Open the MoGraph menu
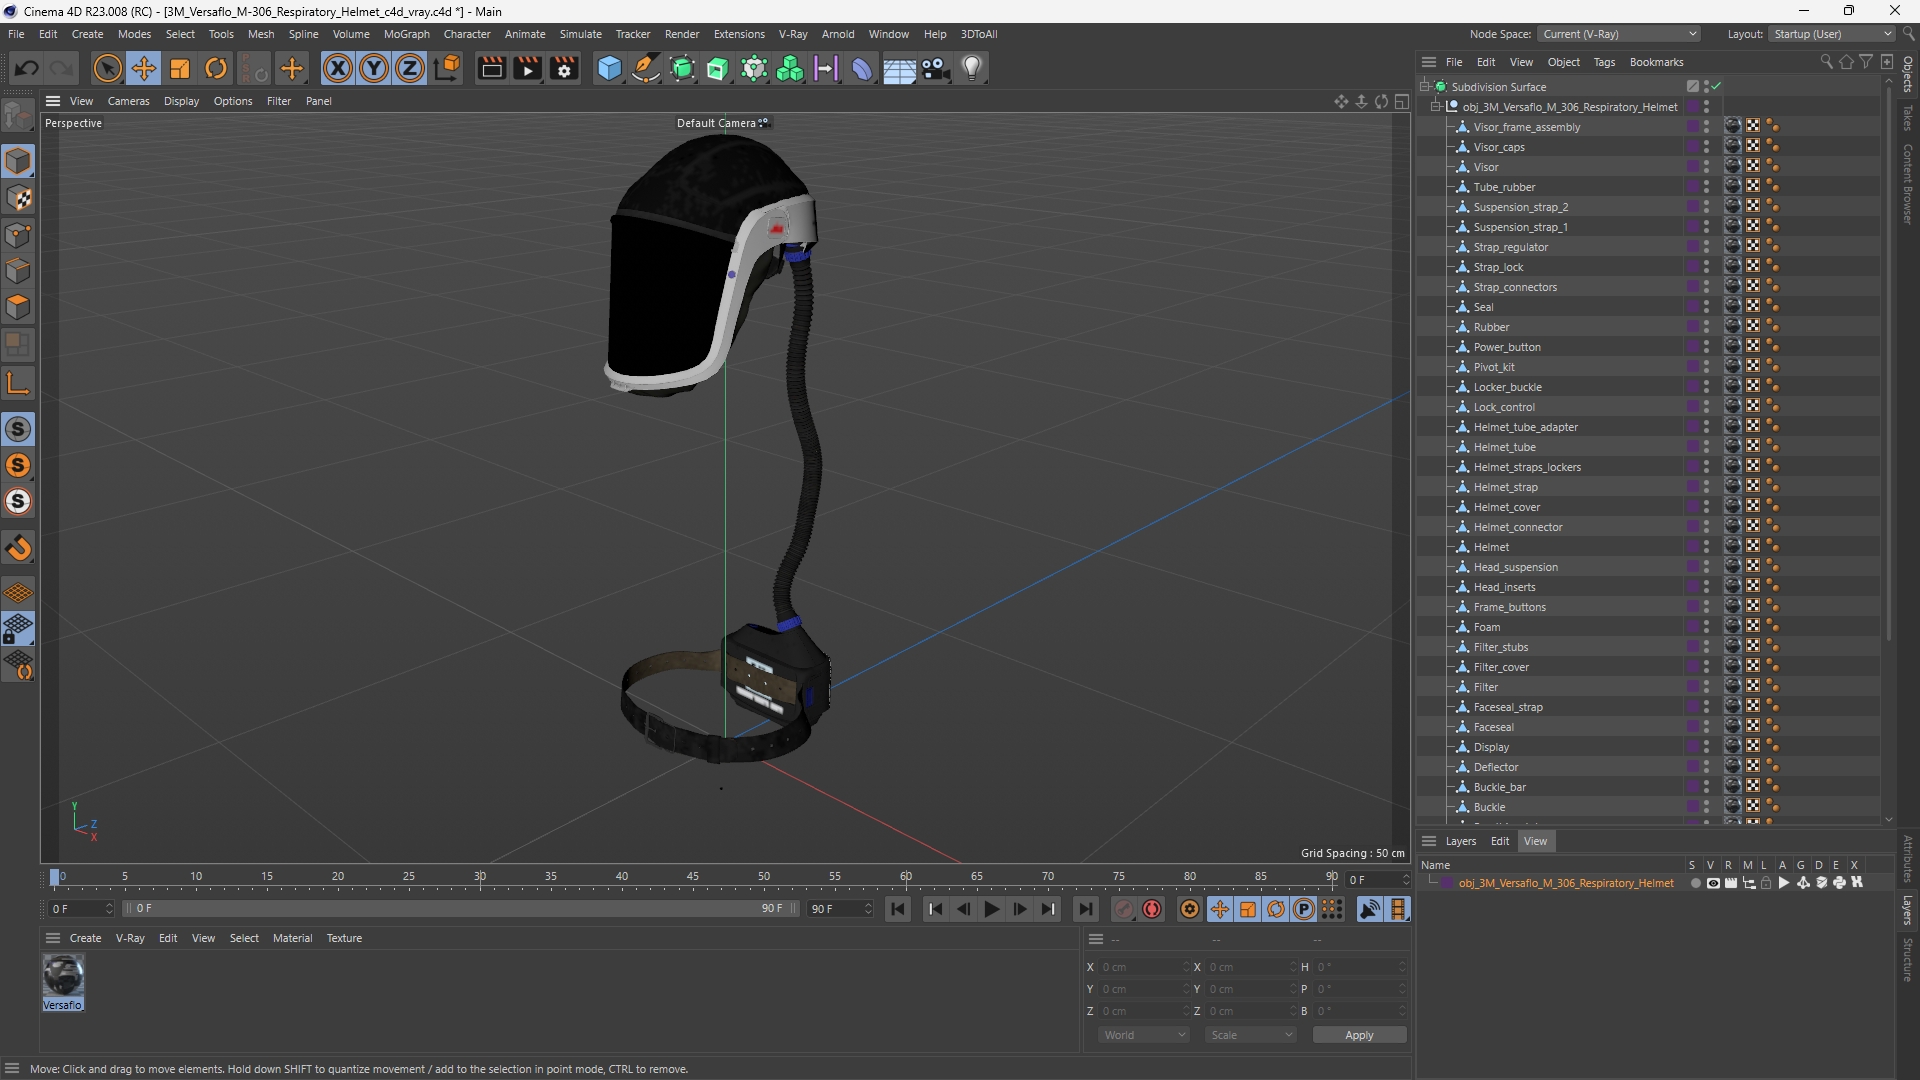1920x1080 pixels. tap(406, 34)
